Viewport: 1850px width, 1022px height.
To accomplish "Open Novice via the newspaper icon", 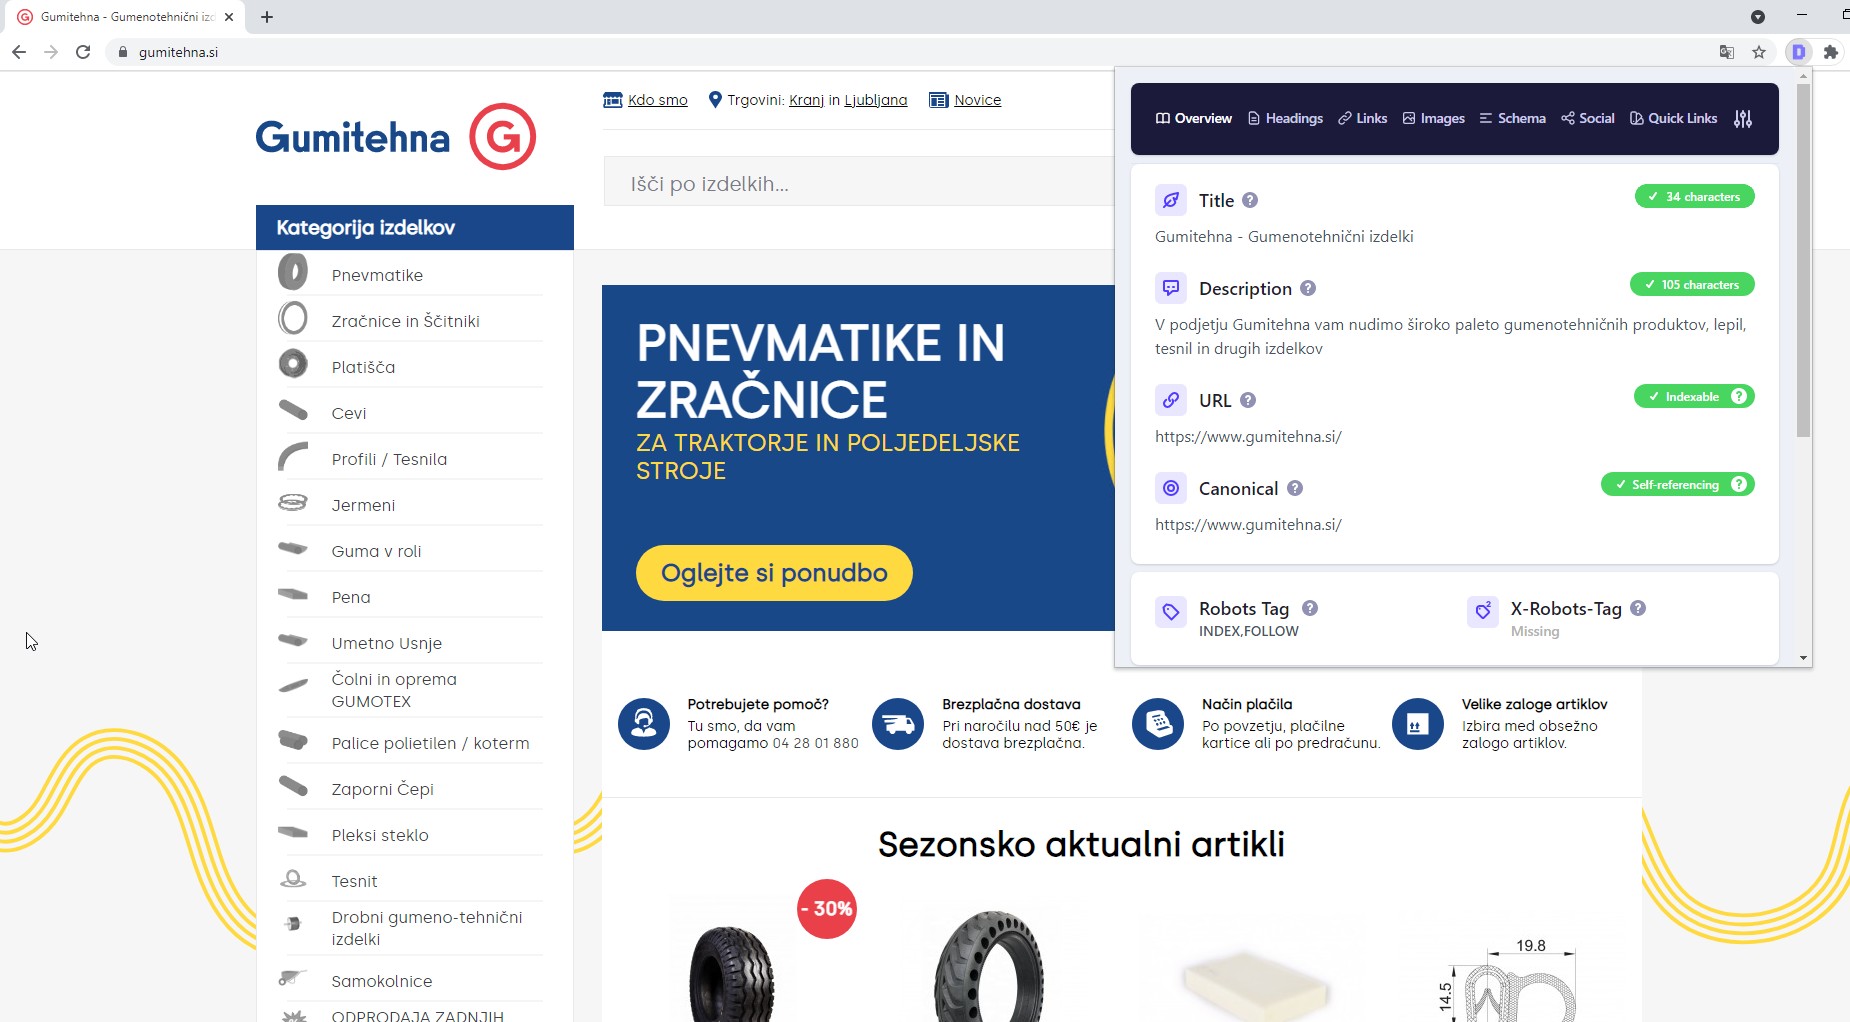I will pos(938,99).
